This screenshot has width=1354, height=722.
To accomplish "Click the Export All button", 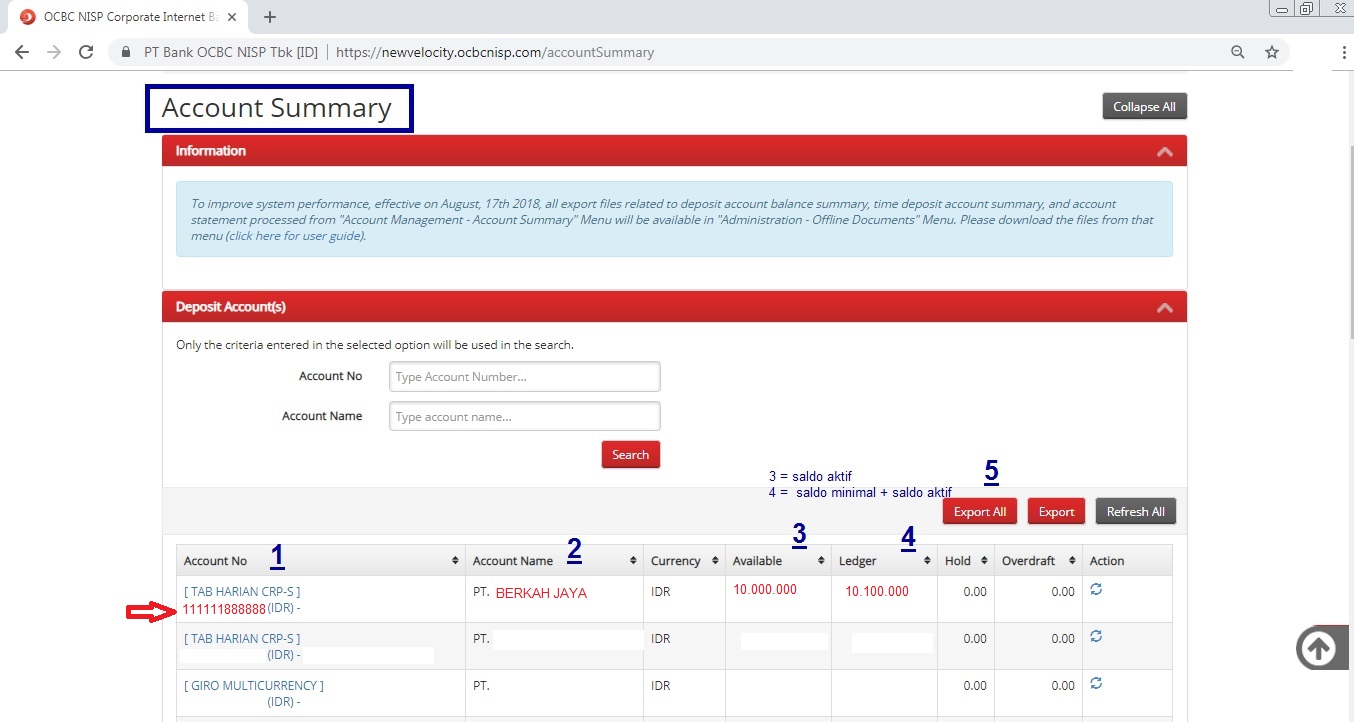I will [980, 511].
